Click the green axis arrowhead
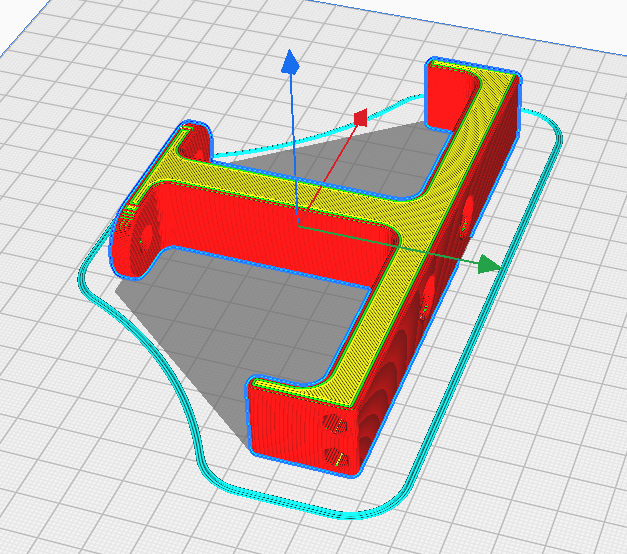627x554 pixels. pyautogui.click(x=487, y=264)
